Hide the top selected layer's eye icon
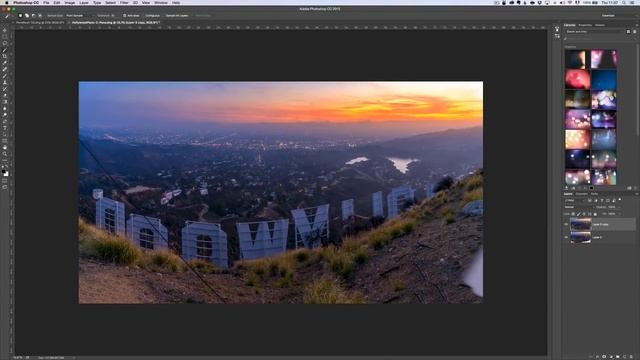Image resolution: width=640 pixels, height=360 pixels. coord(566,224)
